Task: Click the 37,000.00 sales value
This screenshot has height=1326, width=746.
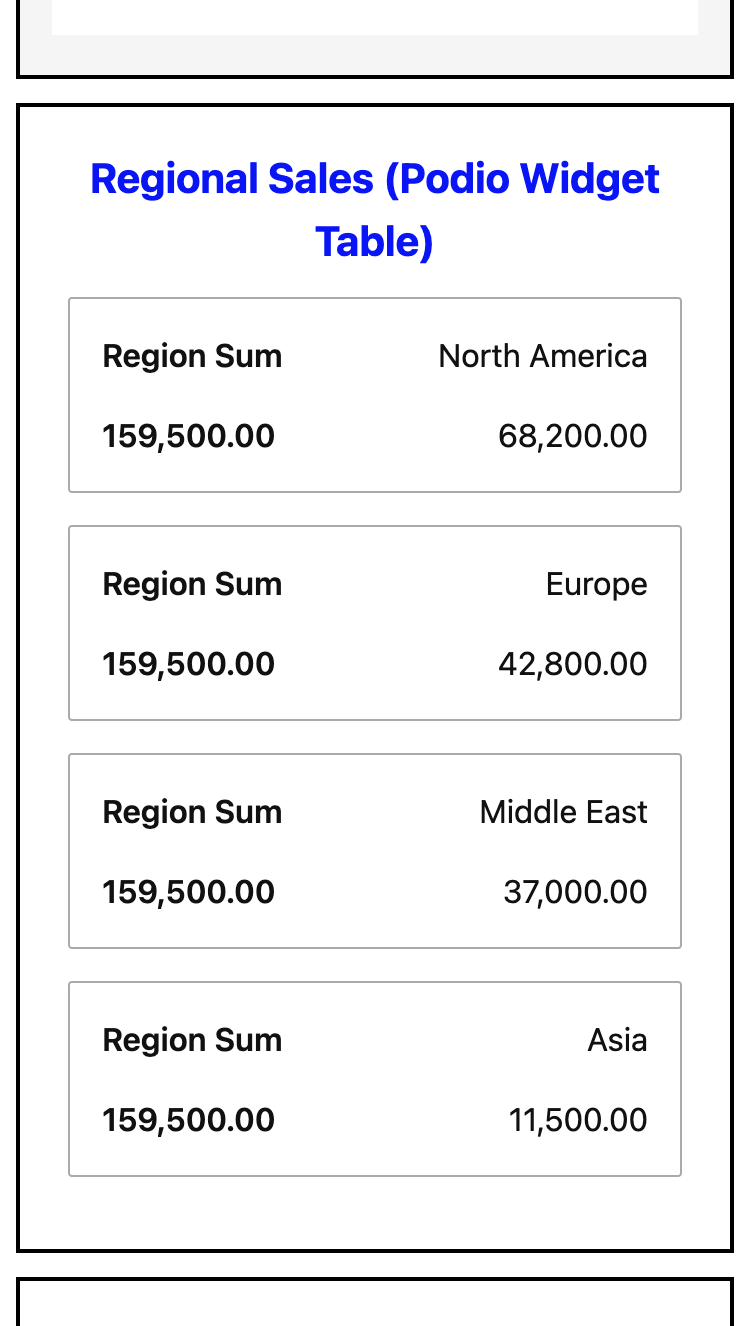Action: point(575,892)
